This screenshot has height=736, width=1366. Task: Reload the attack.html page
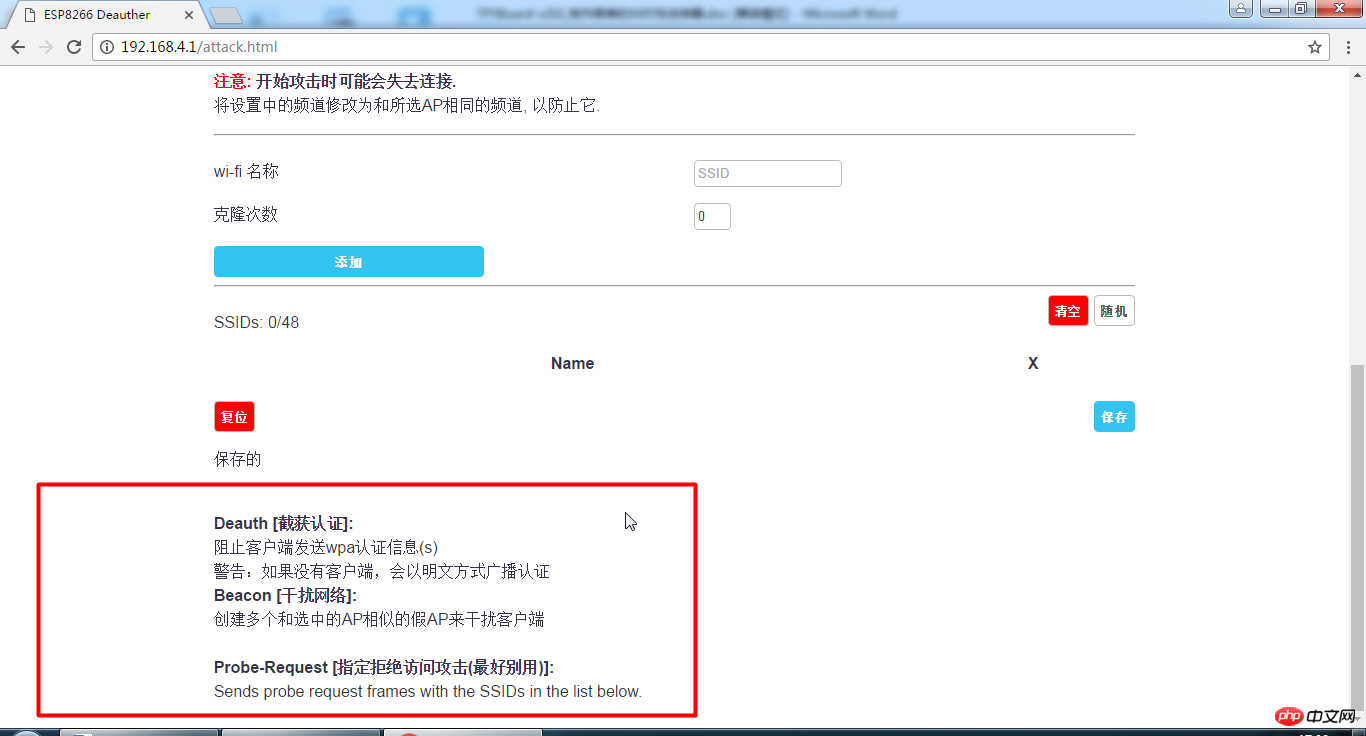coord(74,47)
